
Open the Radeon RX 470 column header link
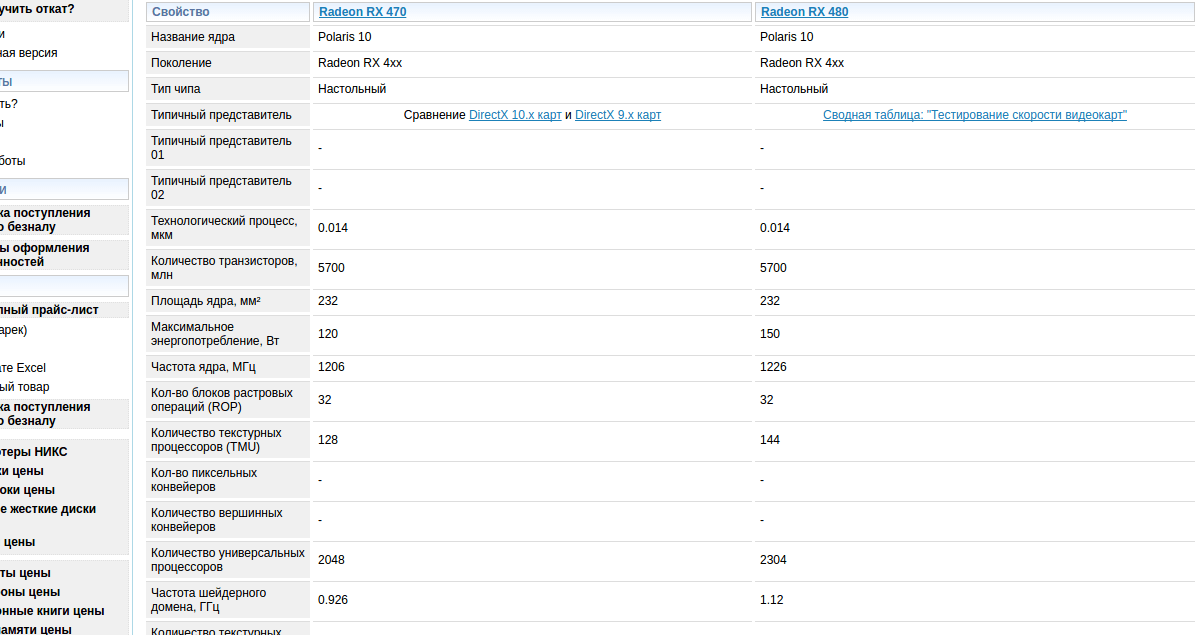[362, 12]
